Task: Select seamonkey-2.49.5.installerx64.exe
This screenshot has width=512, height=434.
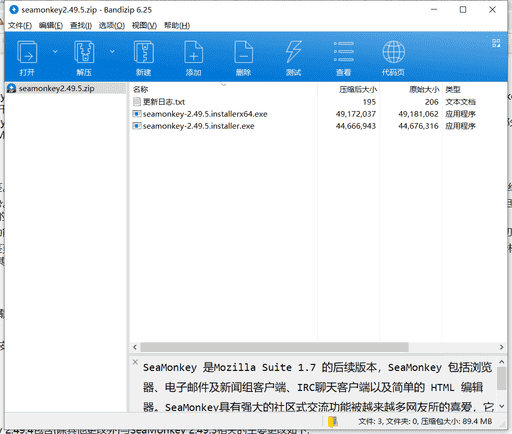Action: pos(205,114)
